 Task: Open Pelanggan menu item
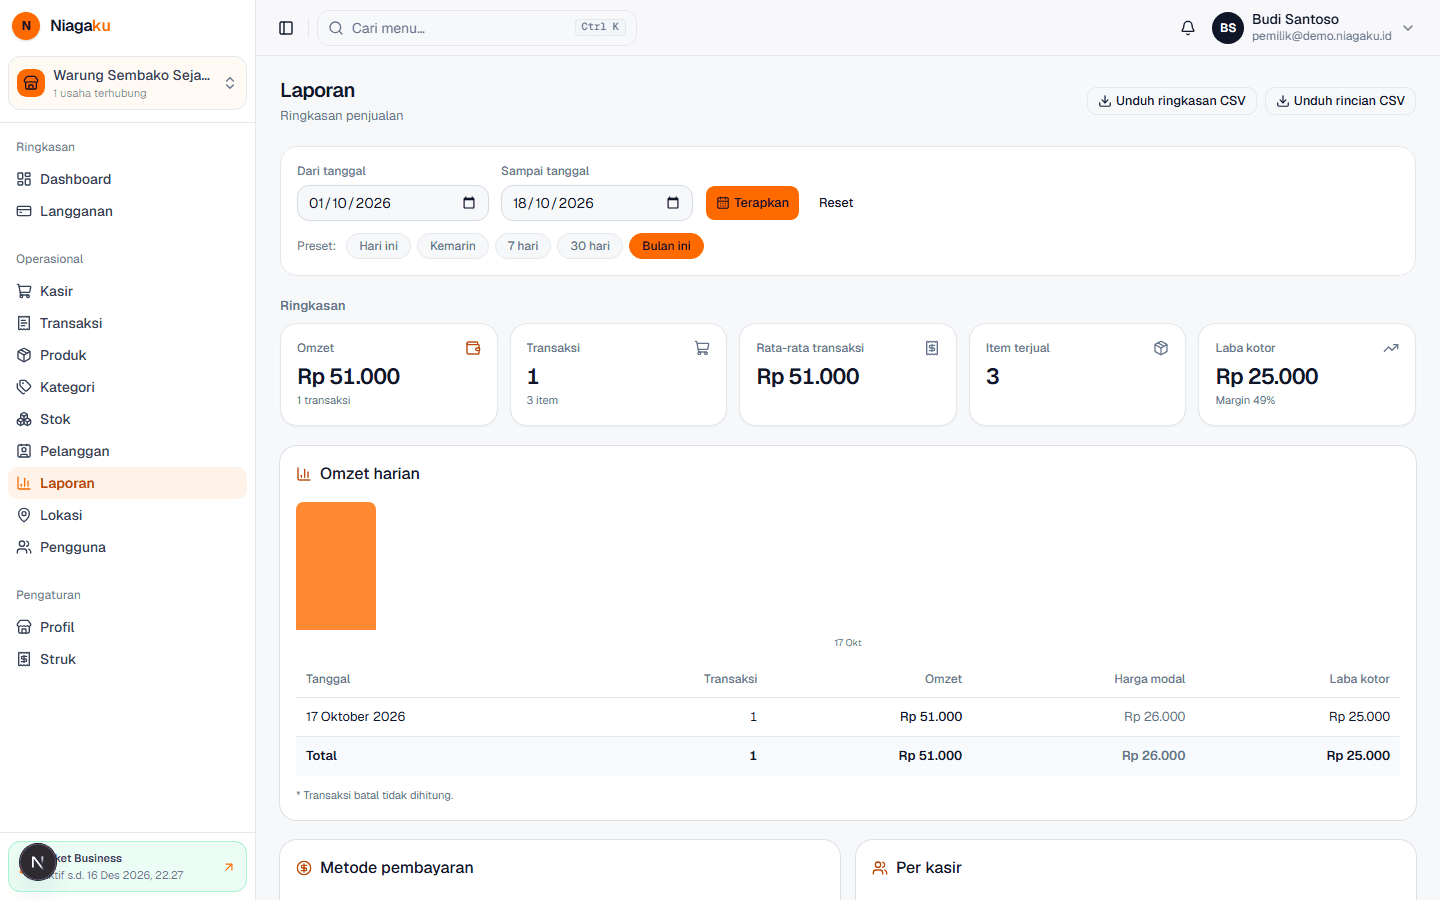tap(127, 451)
